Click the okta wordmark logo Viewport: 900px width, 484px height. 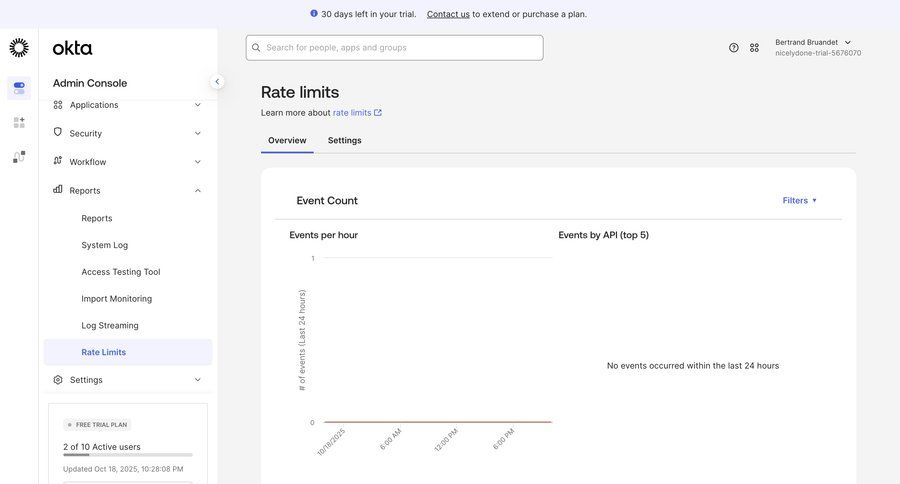(x=72, y=48)
